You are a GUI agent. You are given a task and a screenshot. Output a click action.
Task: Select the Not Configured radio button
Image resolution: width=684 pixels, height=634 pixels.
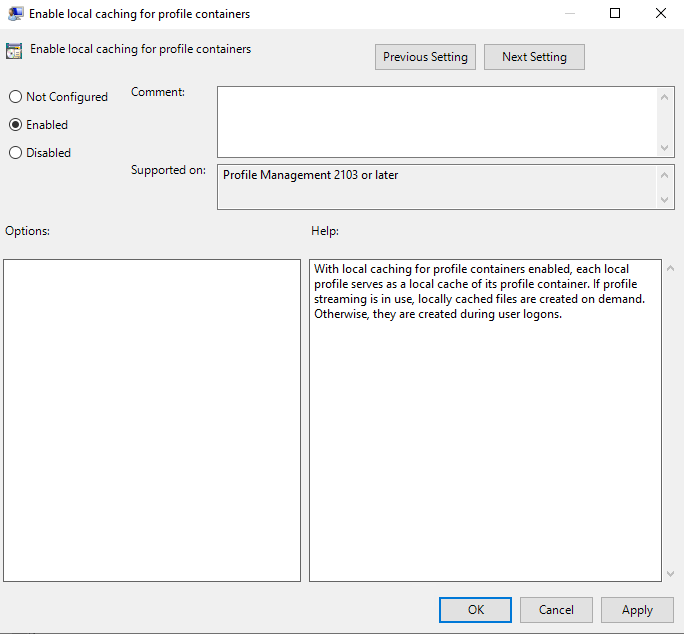point(15,97)
